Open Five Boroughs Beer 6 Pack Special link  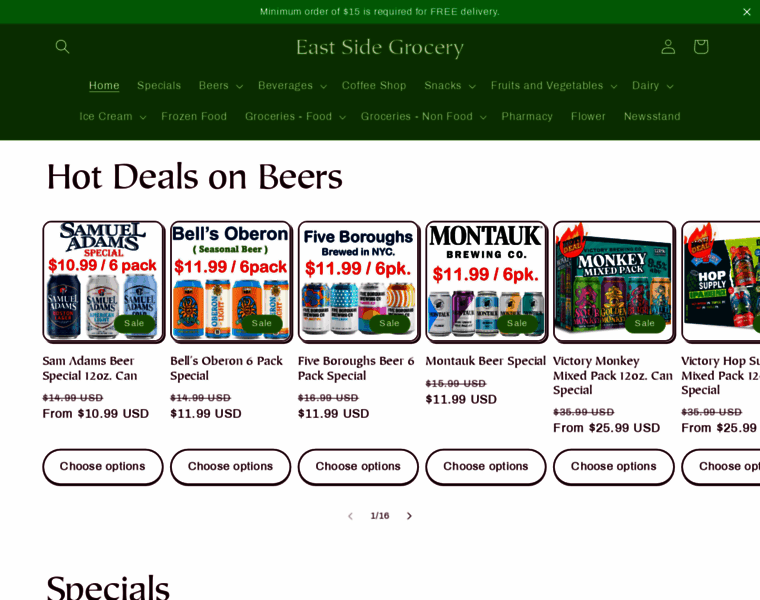356,368
